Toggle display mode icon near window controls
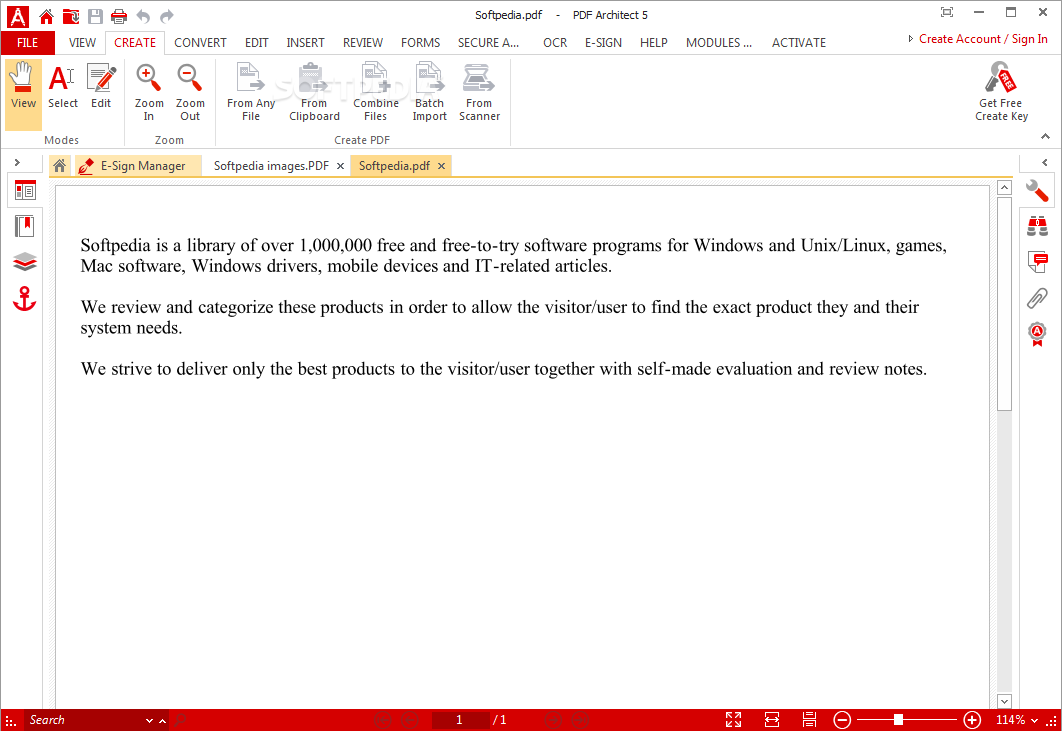This screenshot has height=731, width=1062. point(947,12)
